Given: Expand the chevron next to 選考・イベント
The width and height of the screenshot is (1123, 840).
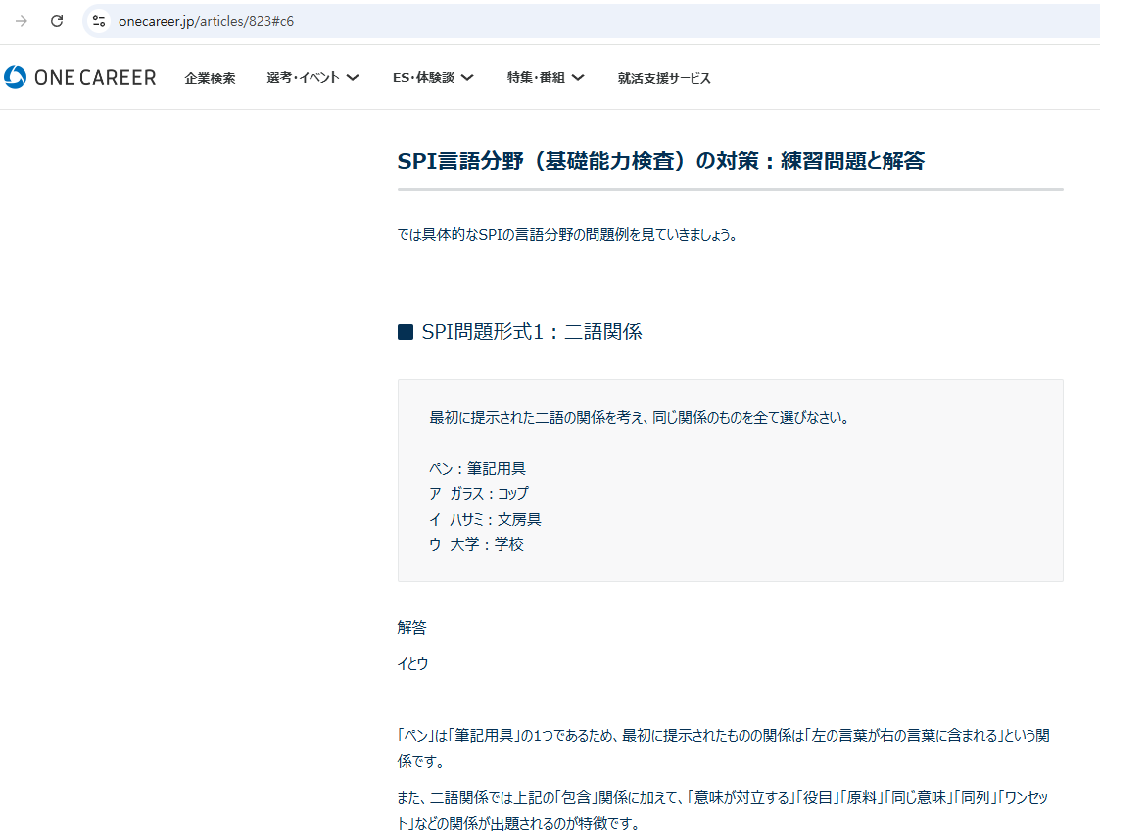Looking at the screenshot, I should pos(352,77).
